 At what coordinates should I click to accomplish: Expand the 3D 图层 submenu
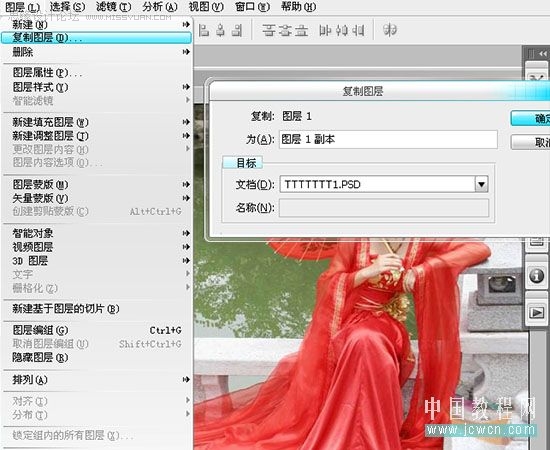tap(96, 261)
